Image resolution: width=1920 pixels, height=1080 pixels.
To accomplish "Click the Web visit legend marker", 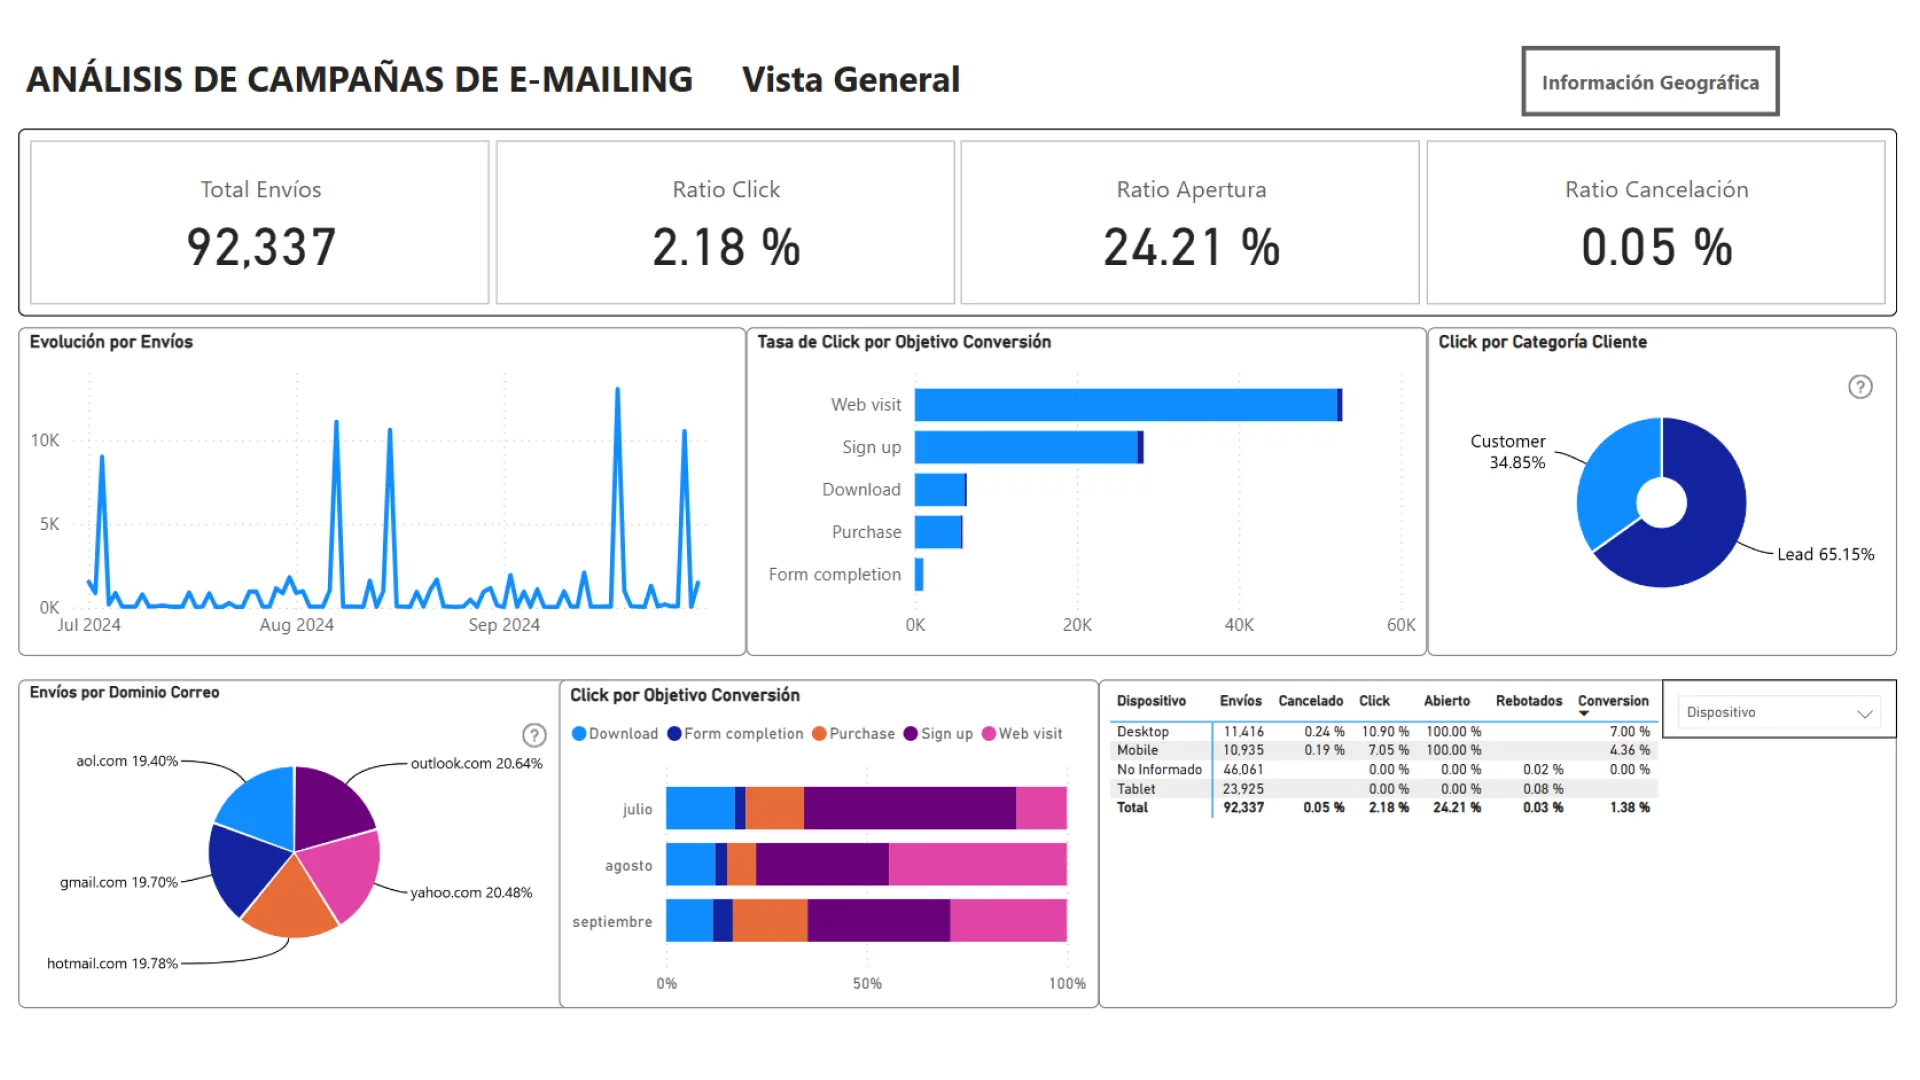I will coord(989,734).
